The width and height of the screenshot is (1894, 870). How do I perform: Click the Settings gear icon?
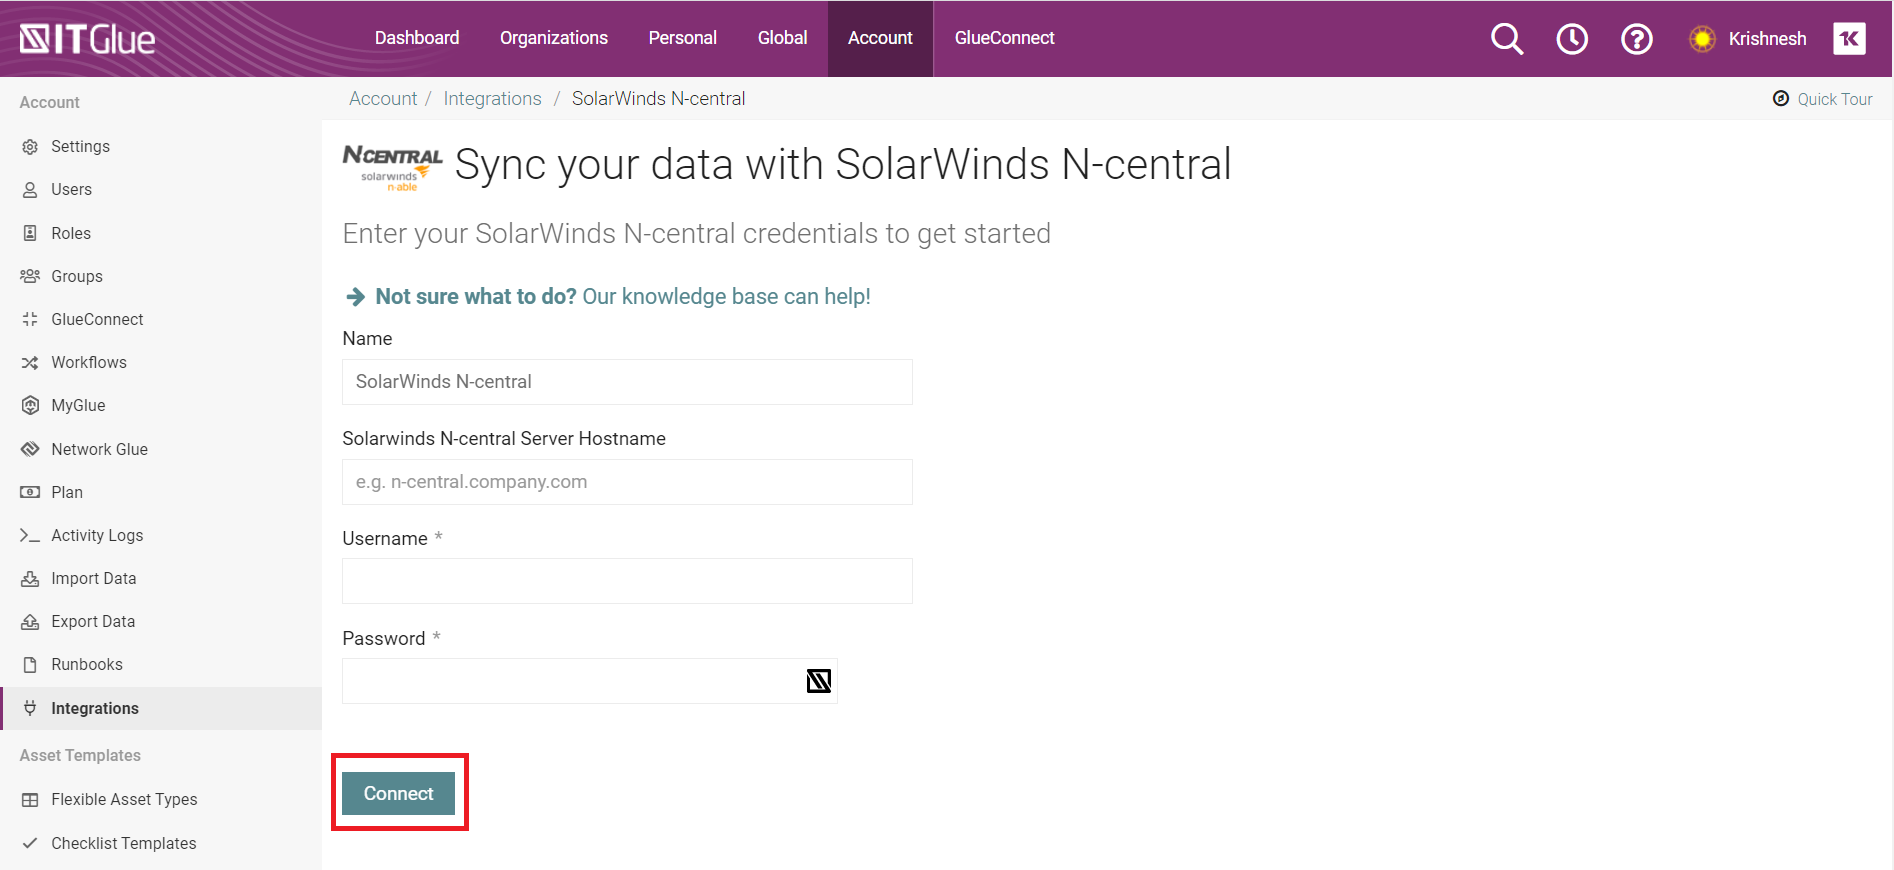point(30,147)
